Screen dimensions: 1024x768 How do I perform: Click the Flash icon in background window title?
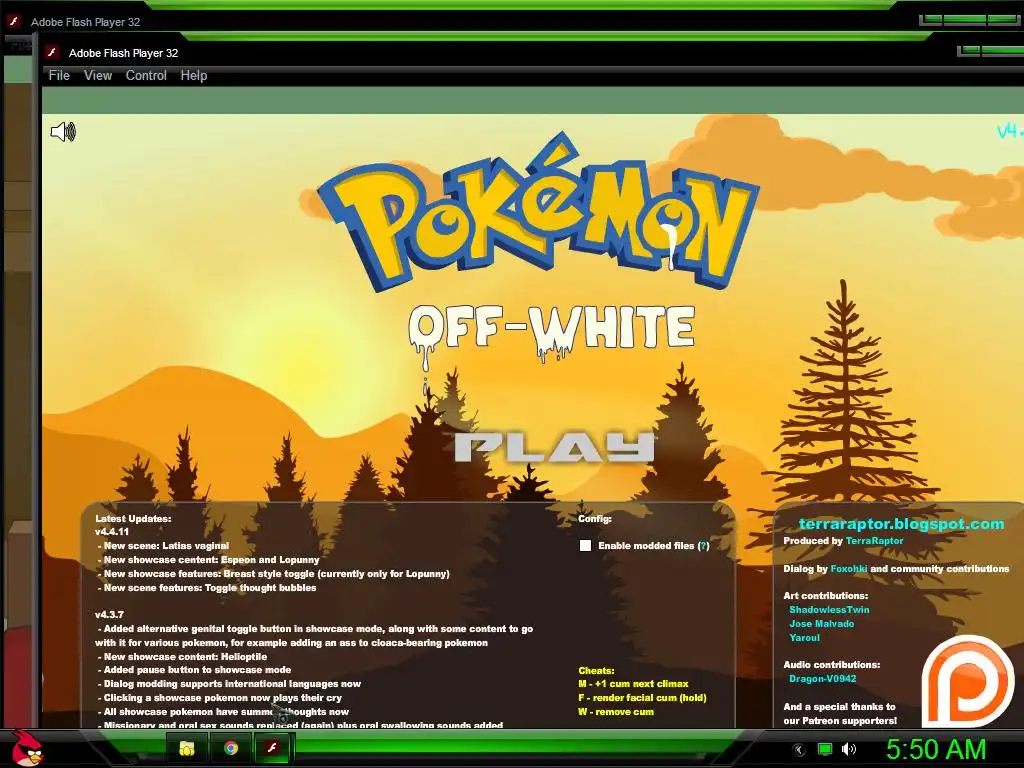(14, 22)
